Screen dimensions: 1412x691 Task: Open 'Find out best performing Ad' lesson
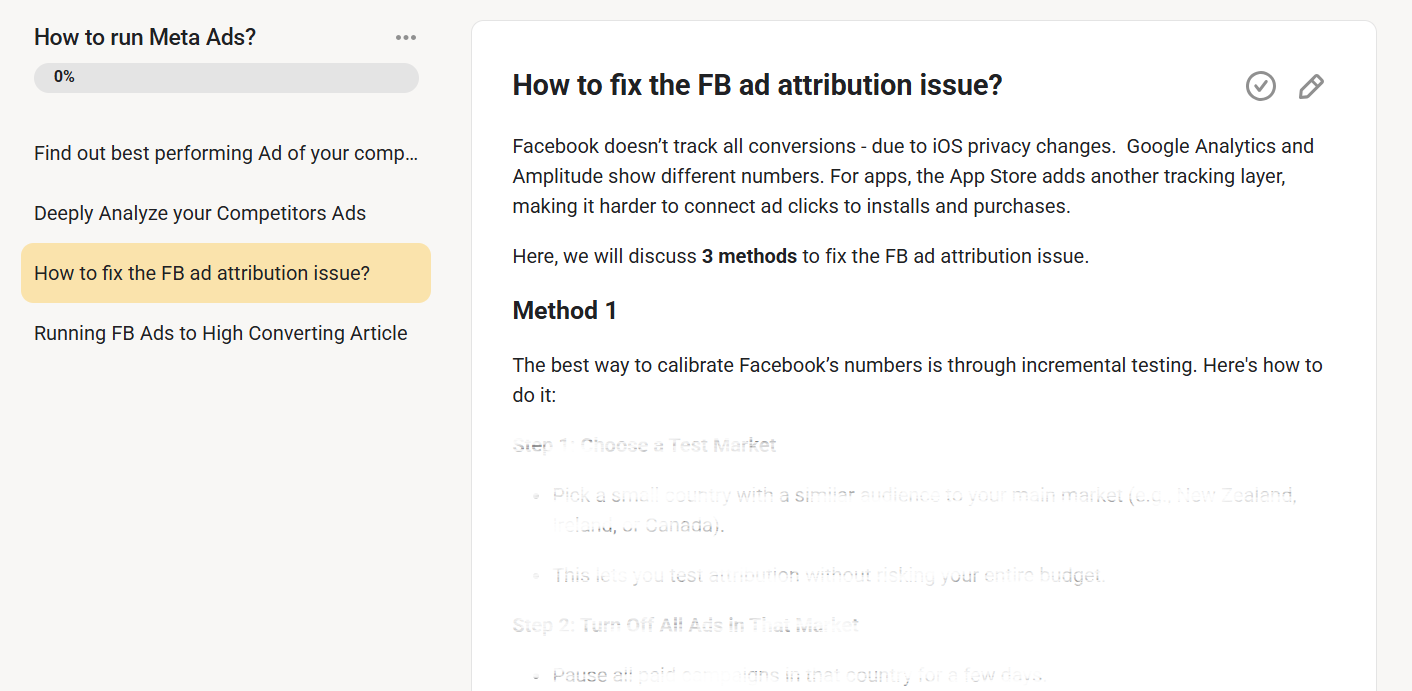click(x=226, y=153)
